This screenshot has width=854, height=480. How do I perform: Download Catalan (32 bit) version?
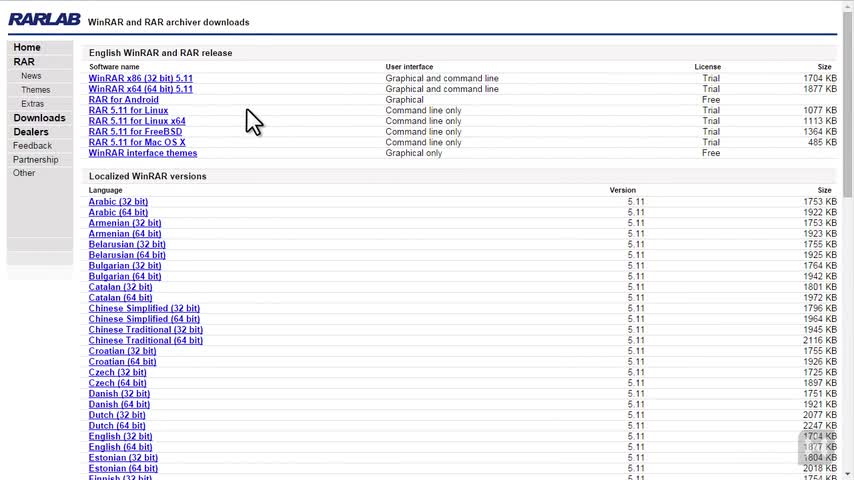[120, 287]
